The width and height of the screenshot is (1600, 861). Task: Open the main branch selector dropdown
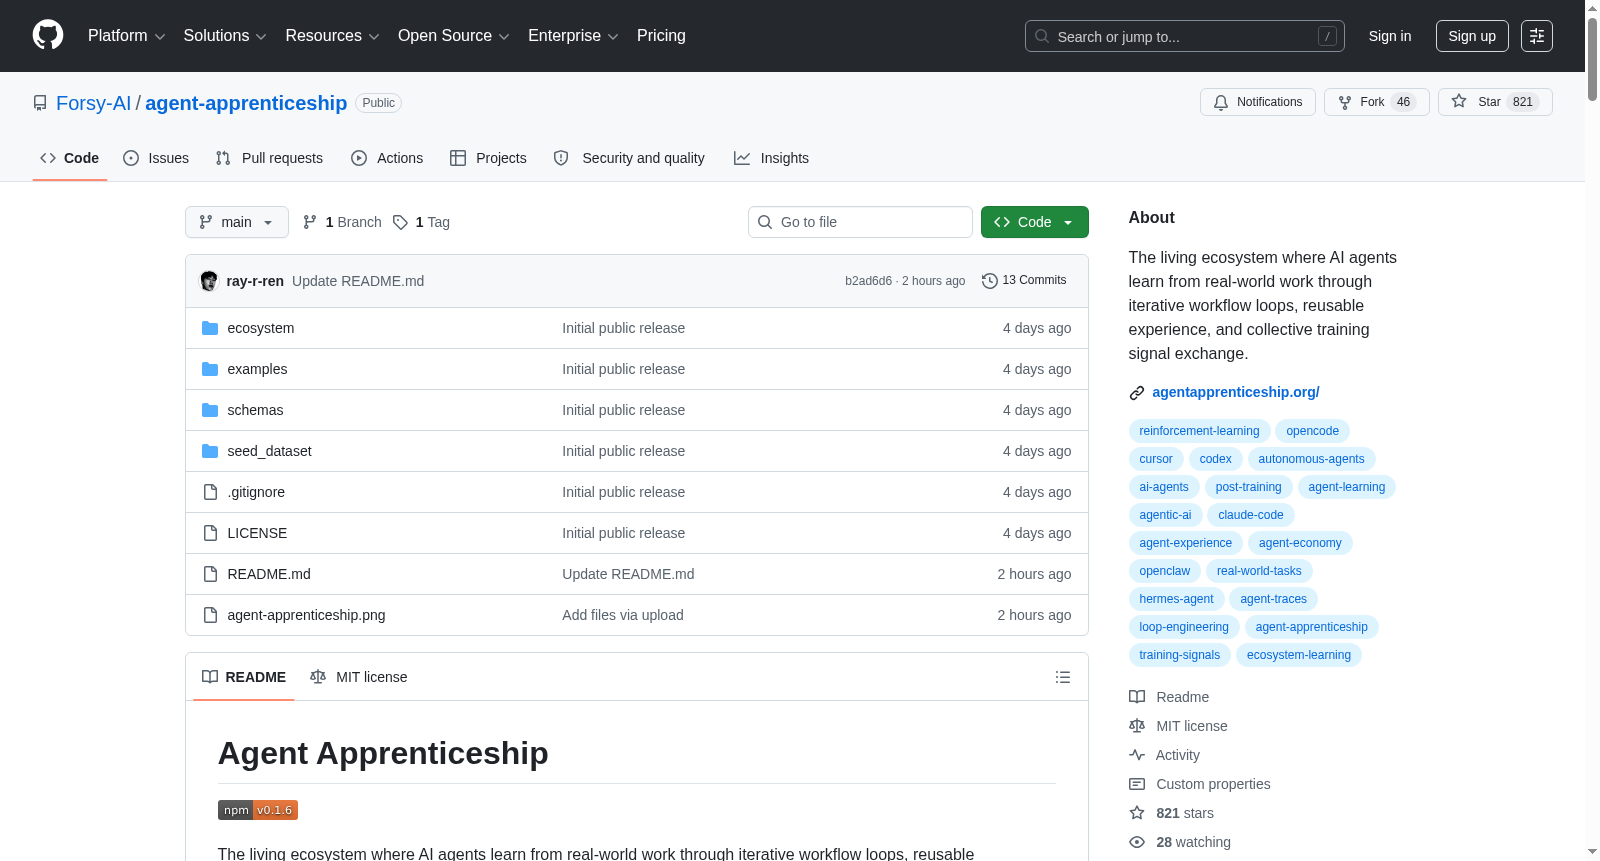237,222
